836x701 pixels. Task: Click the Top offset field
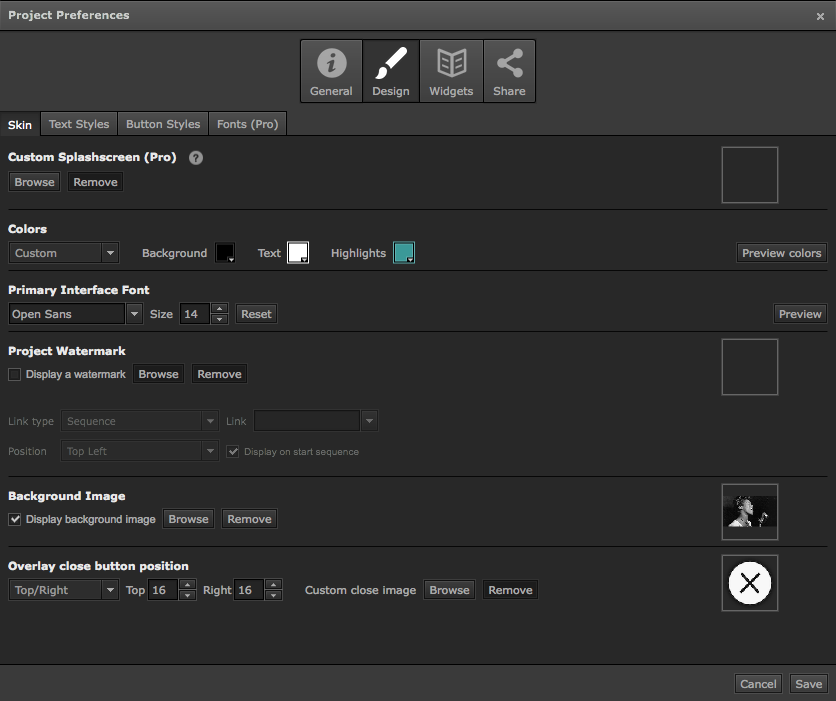163,590
